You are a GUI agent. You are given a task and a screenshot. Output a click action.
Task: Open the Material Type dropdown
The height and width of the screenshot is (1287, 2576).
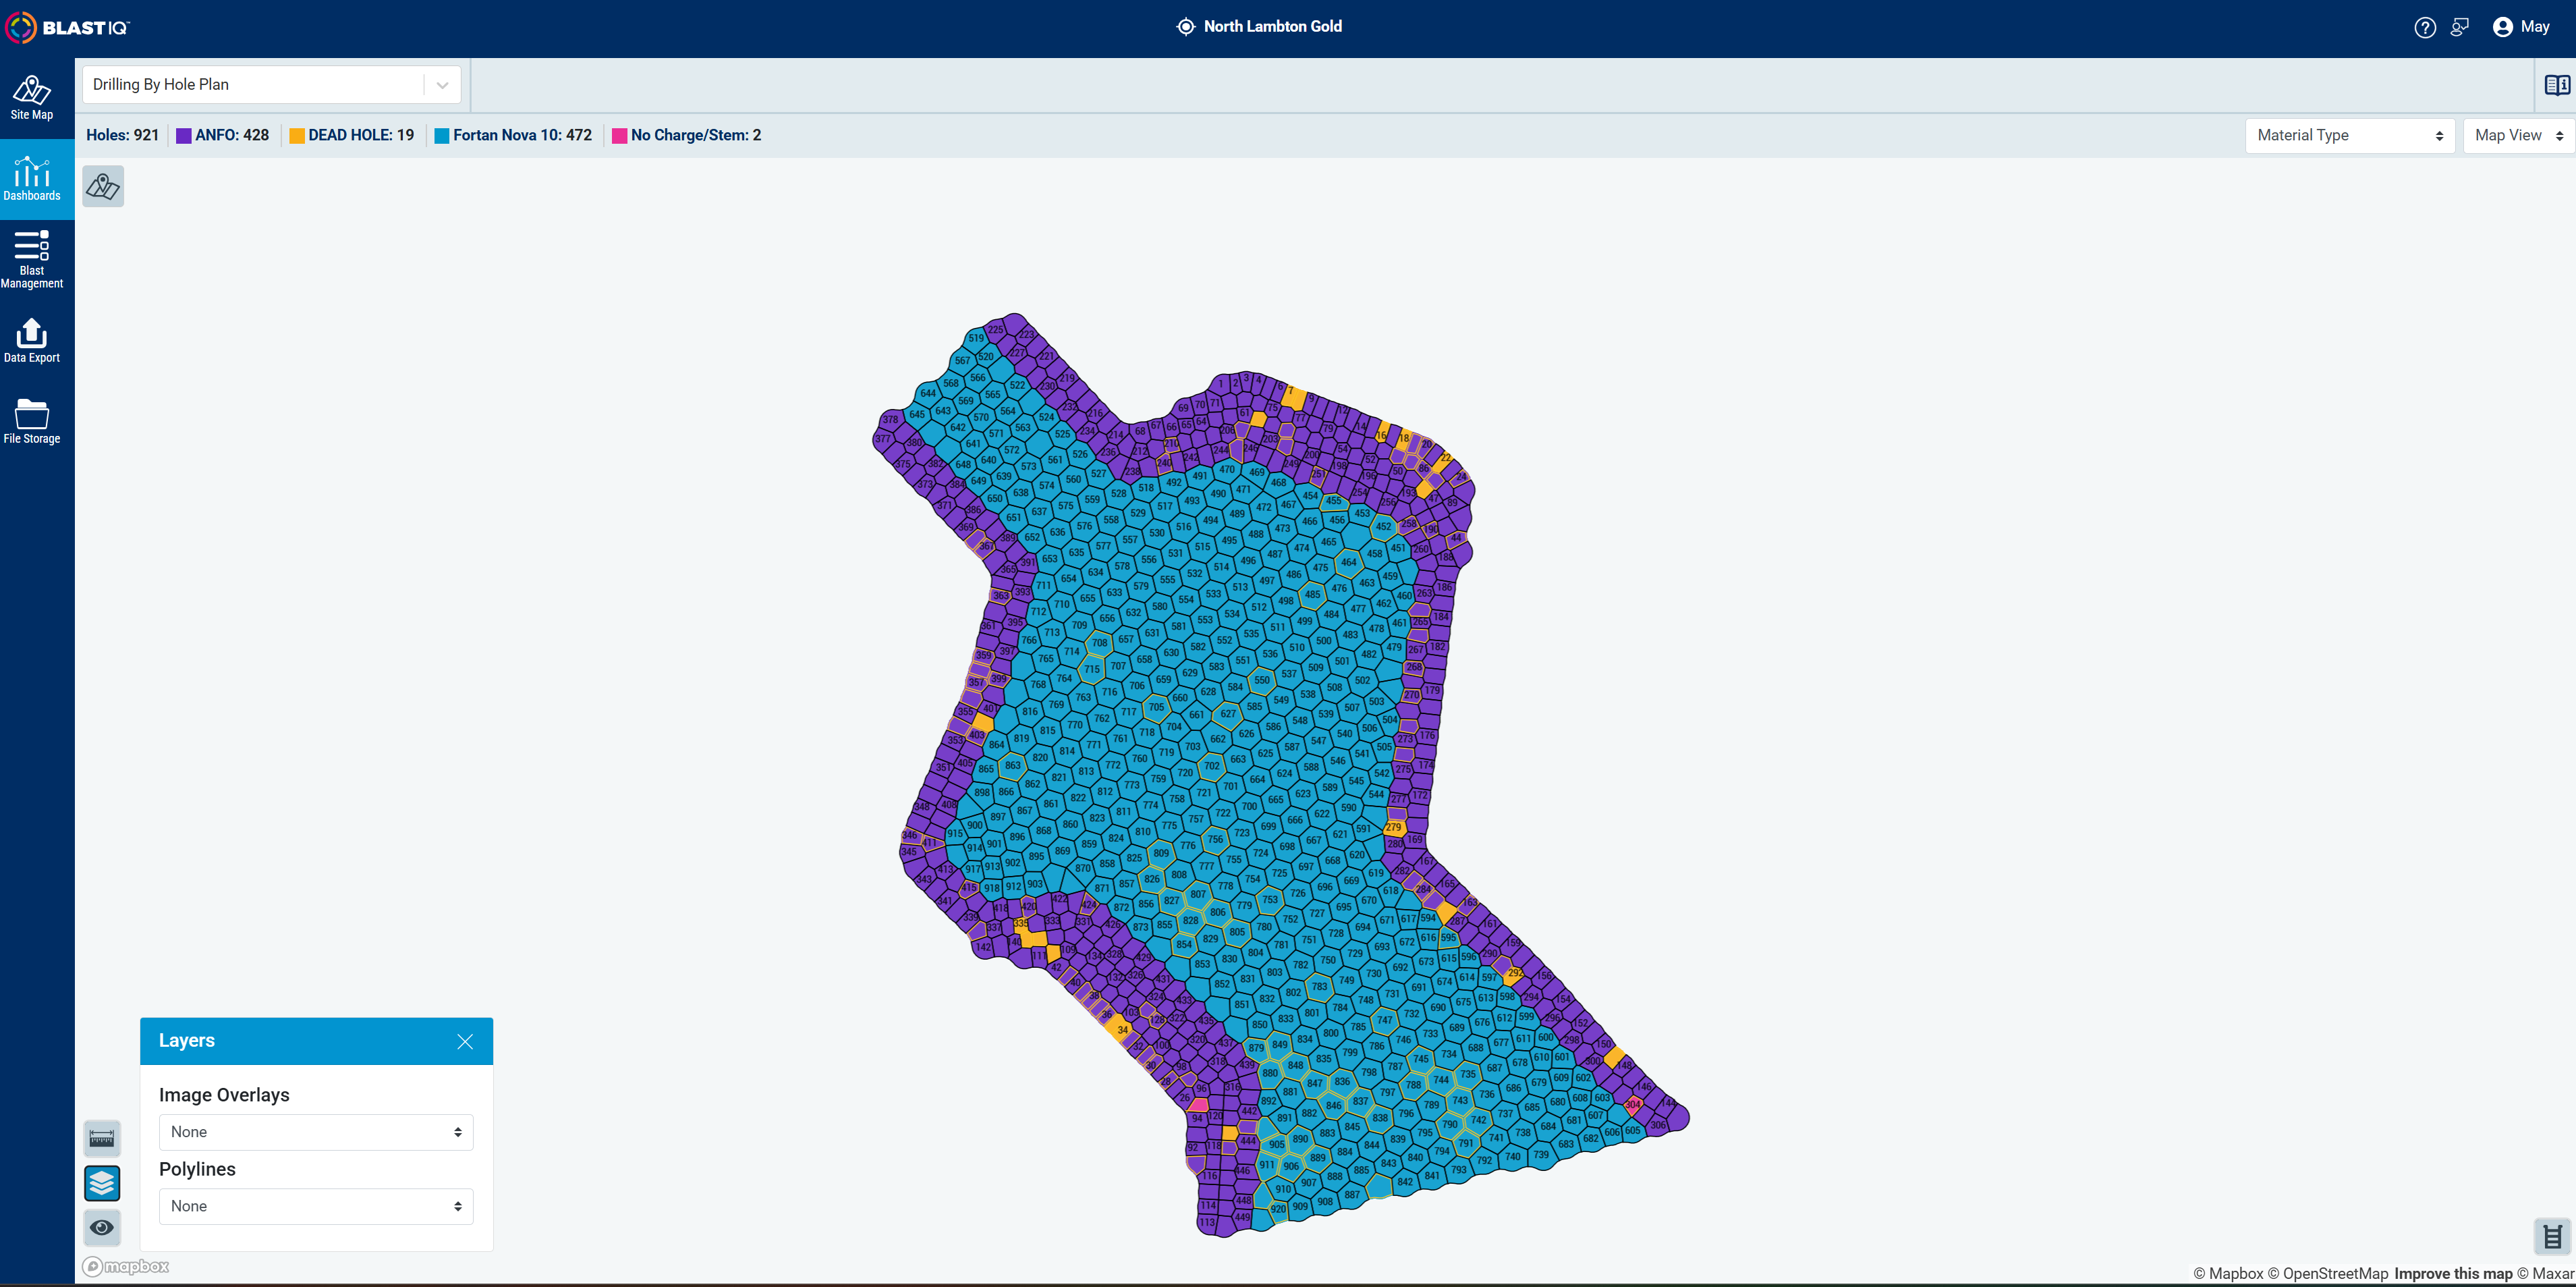(2350, 136)
